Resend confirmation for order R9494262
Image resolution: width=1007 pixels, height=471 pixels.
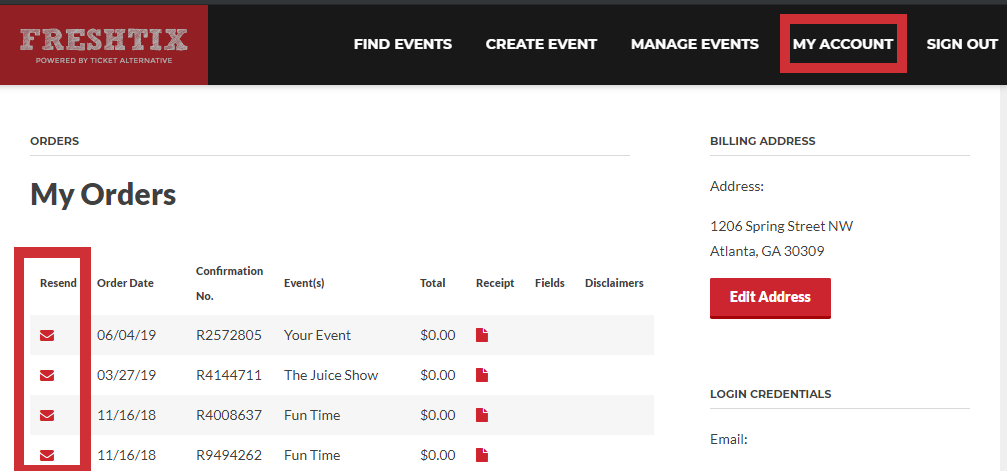click(47, 456)
